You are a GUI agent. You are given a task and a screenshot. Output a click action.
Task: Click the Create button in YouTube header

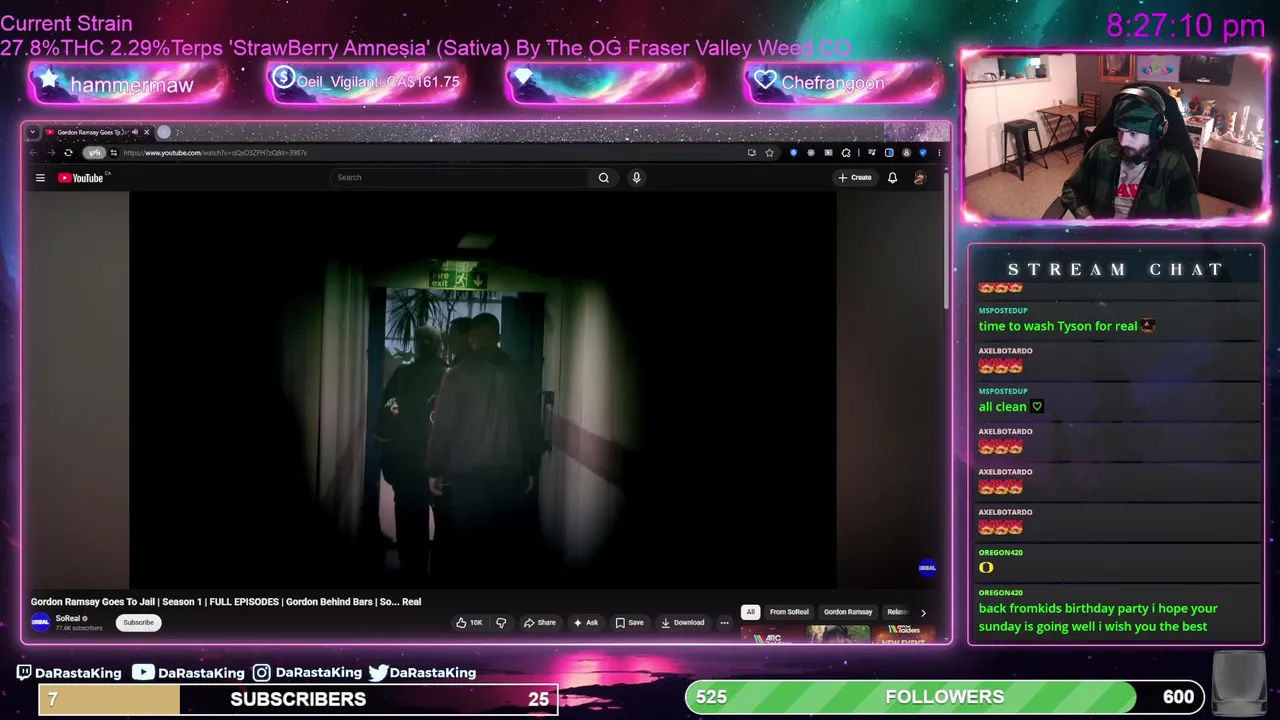pyautogui.click(x=855, y=178)
